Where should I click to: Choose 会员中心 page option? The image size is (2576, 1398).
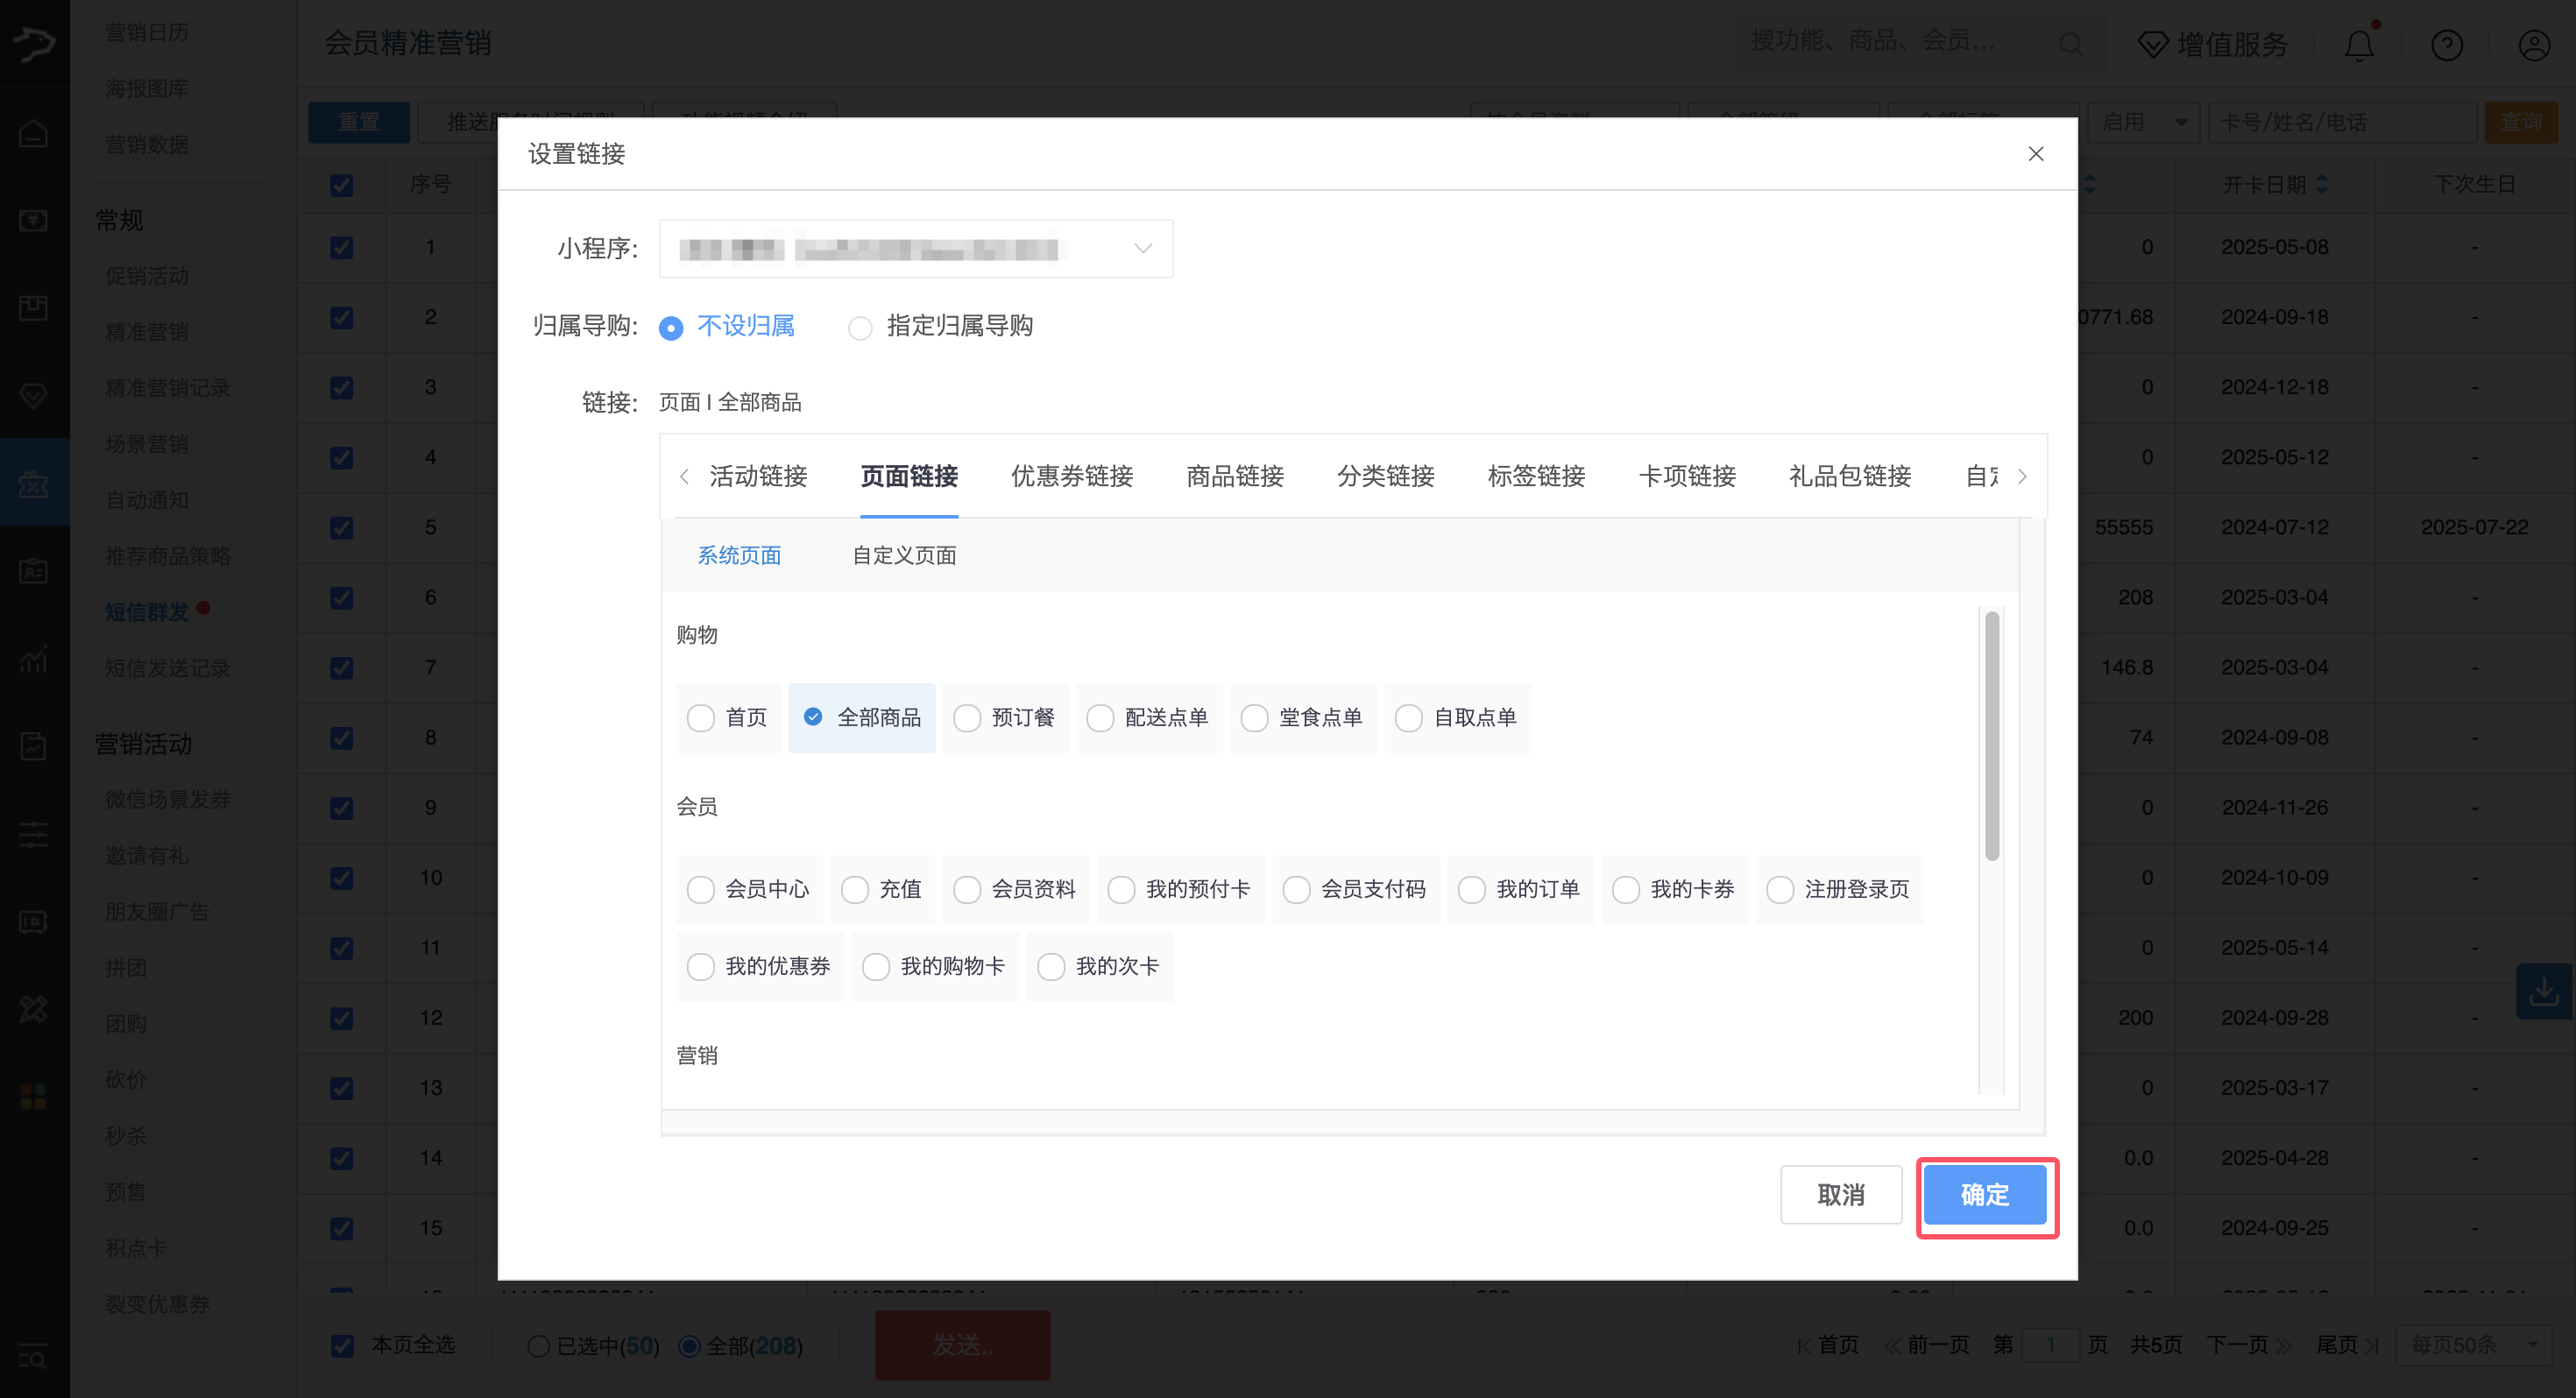coord(749,890)
